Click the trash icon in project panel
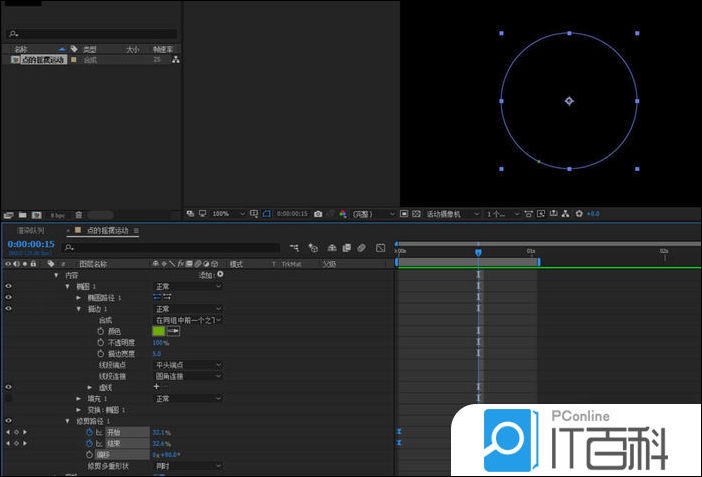Image resolution: width=702 pixels, height=477 pixels. (x=79, y=214)
